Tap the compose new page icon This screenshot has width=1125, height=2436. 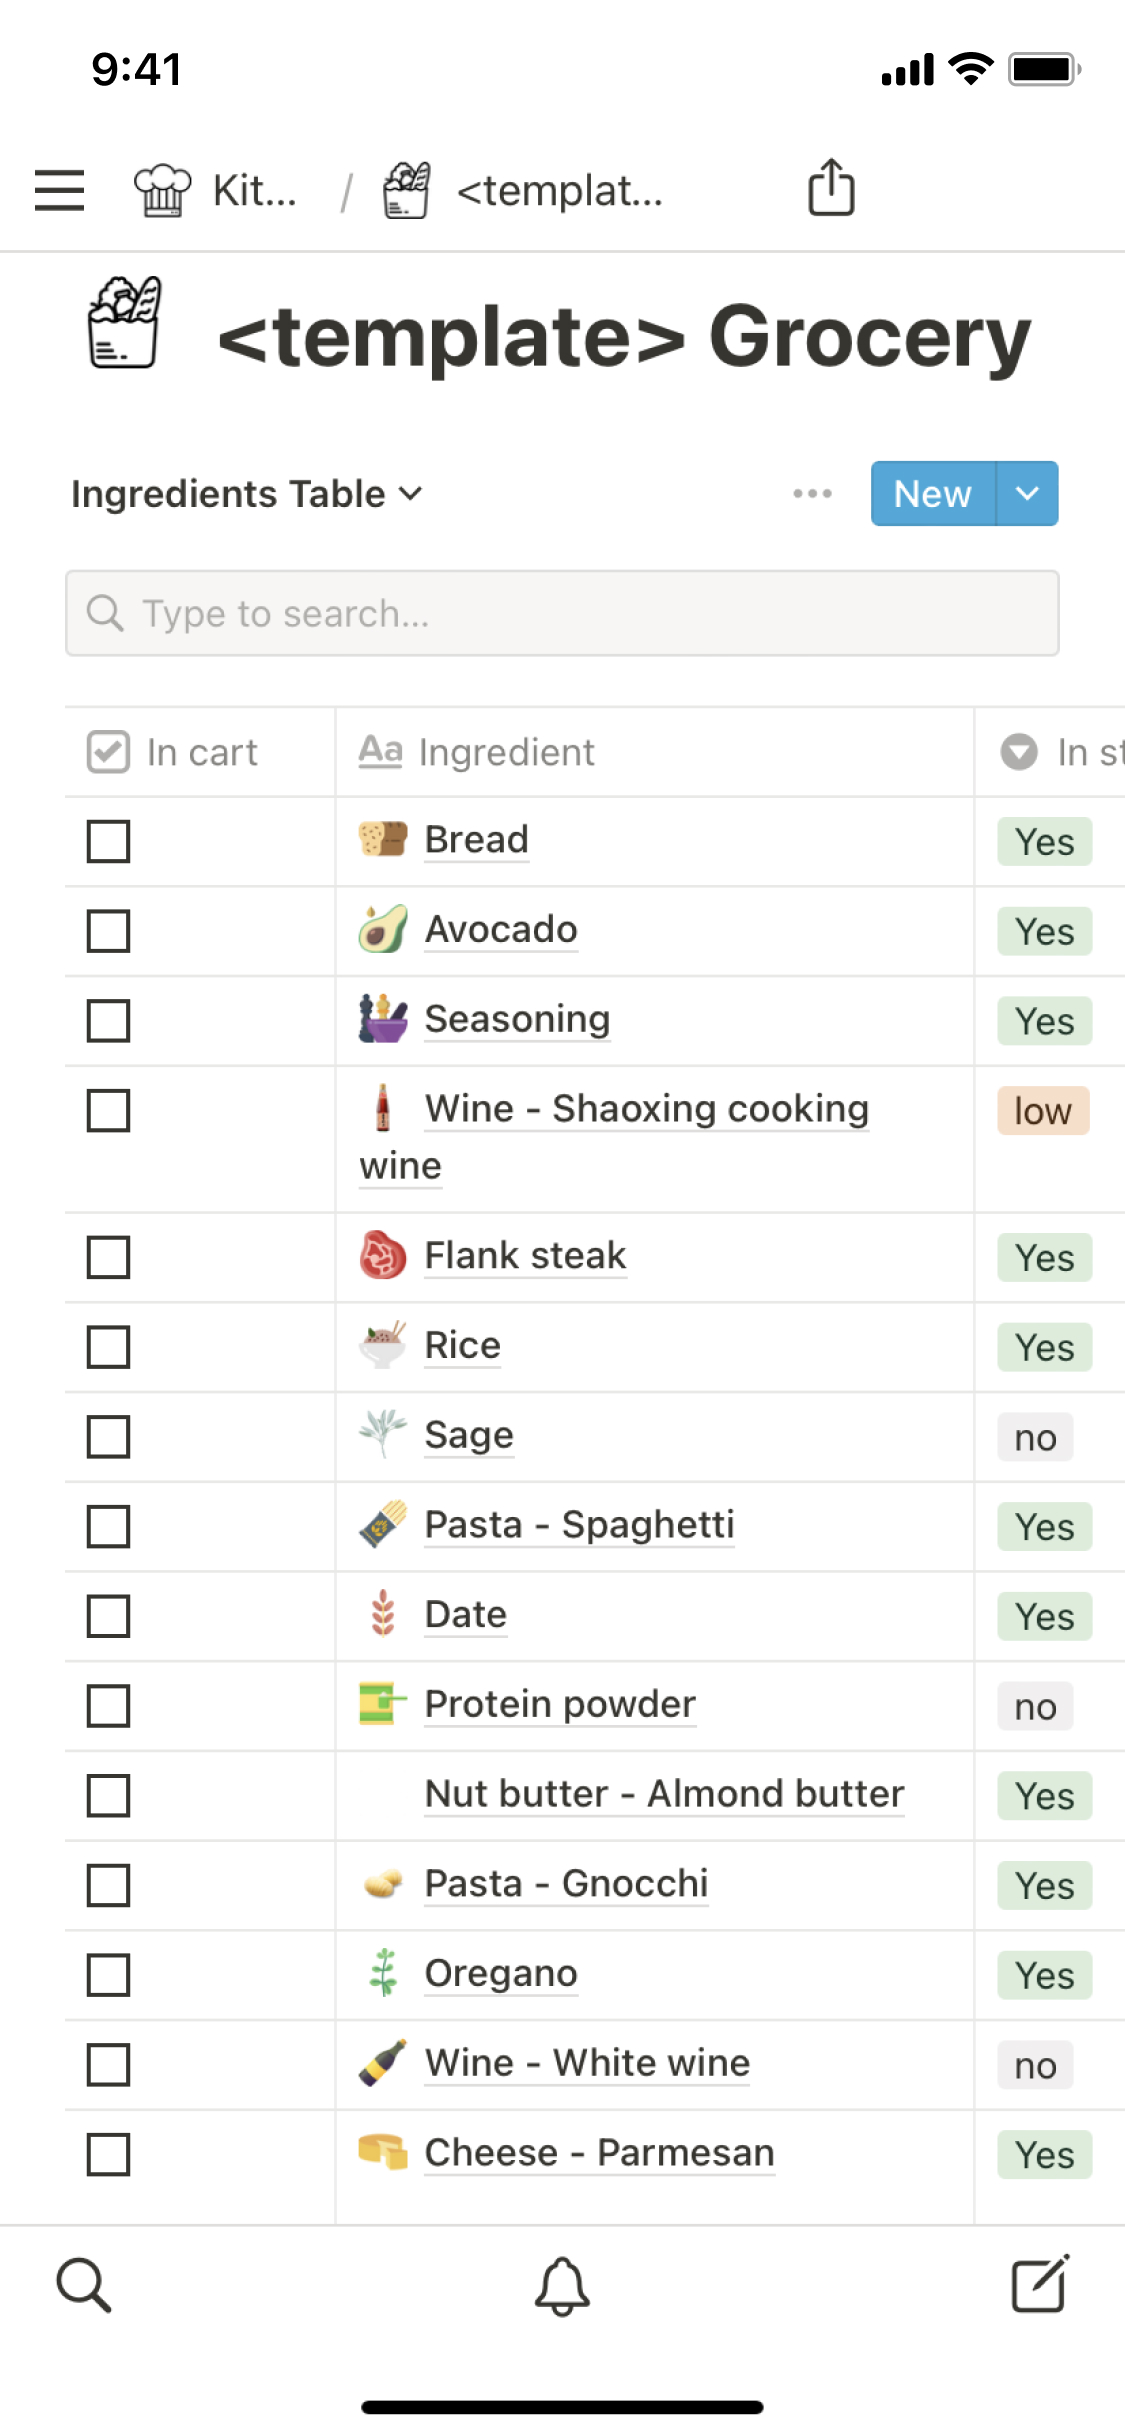[1040, 2284]
